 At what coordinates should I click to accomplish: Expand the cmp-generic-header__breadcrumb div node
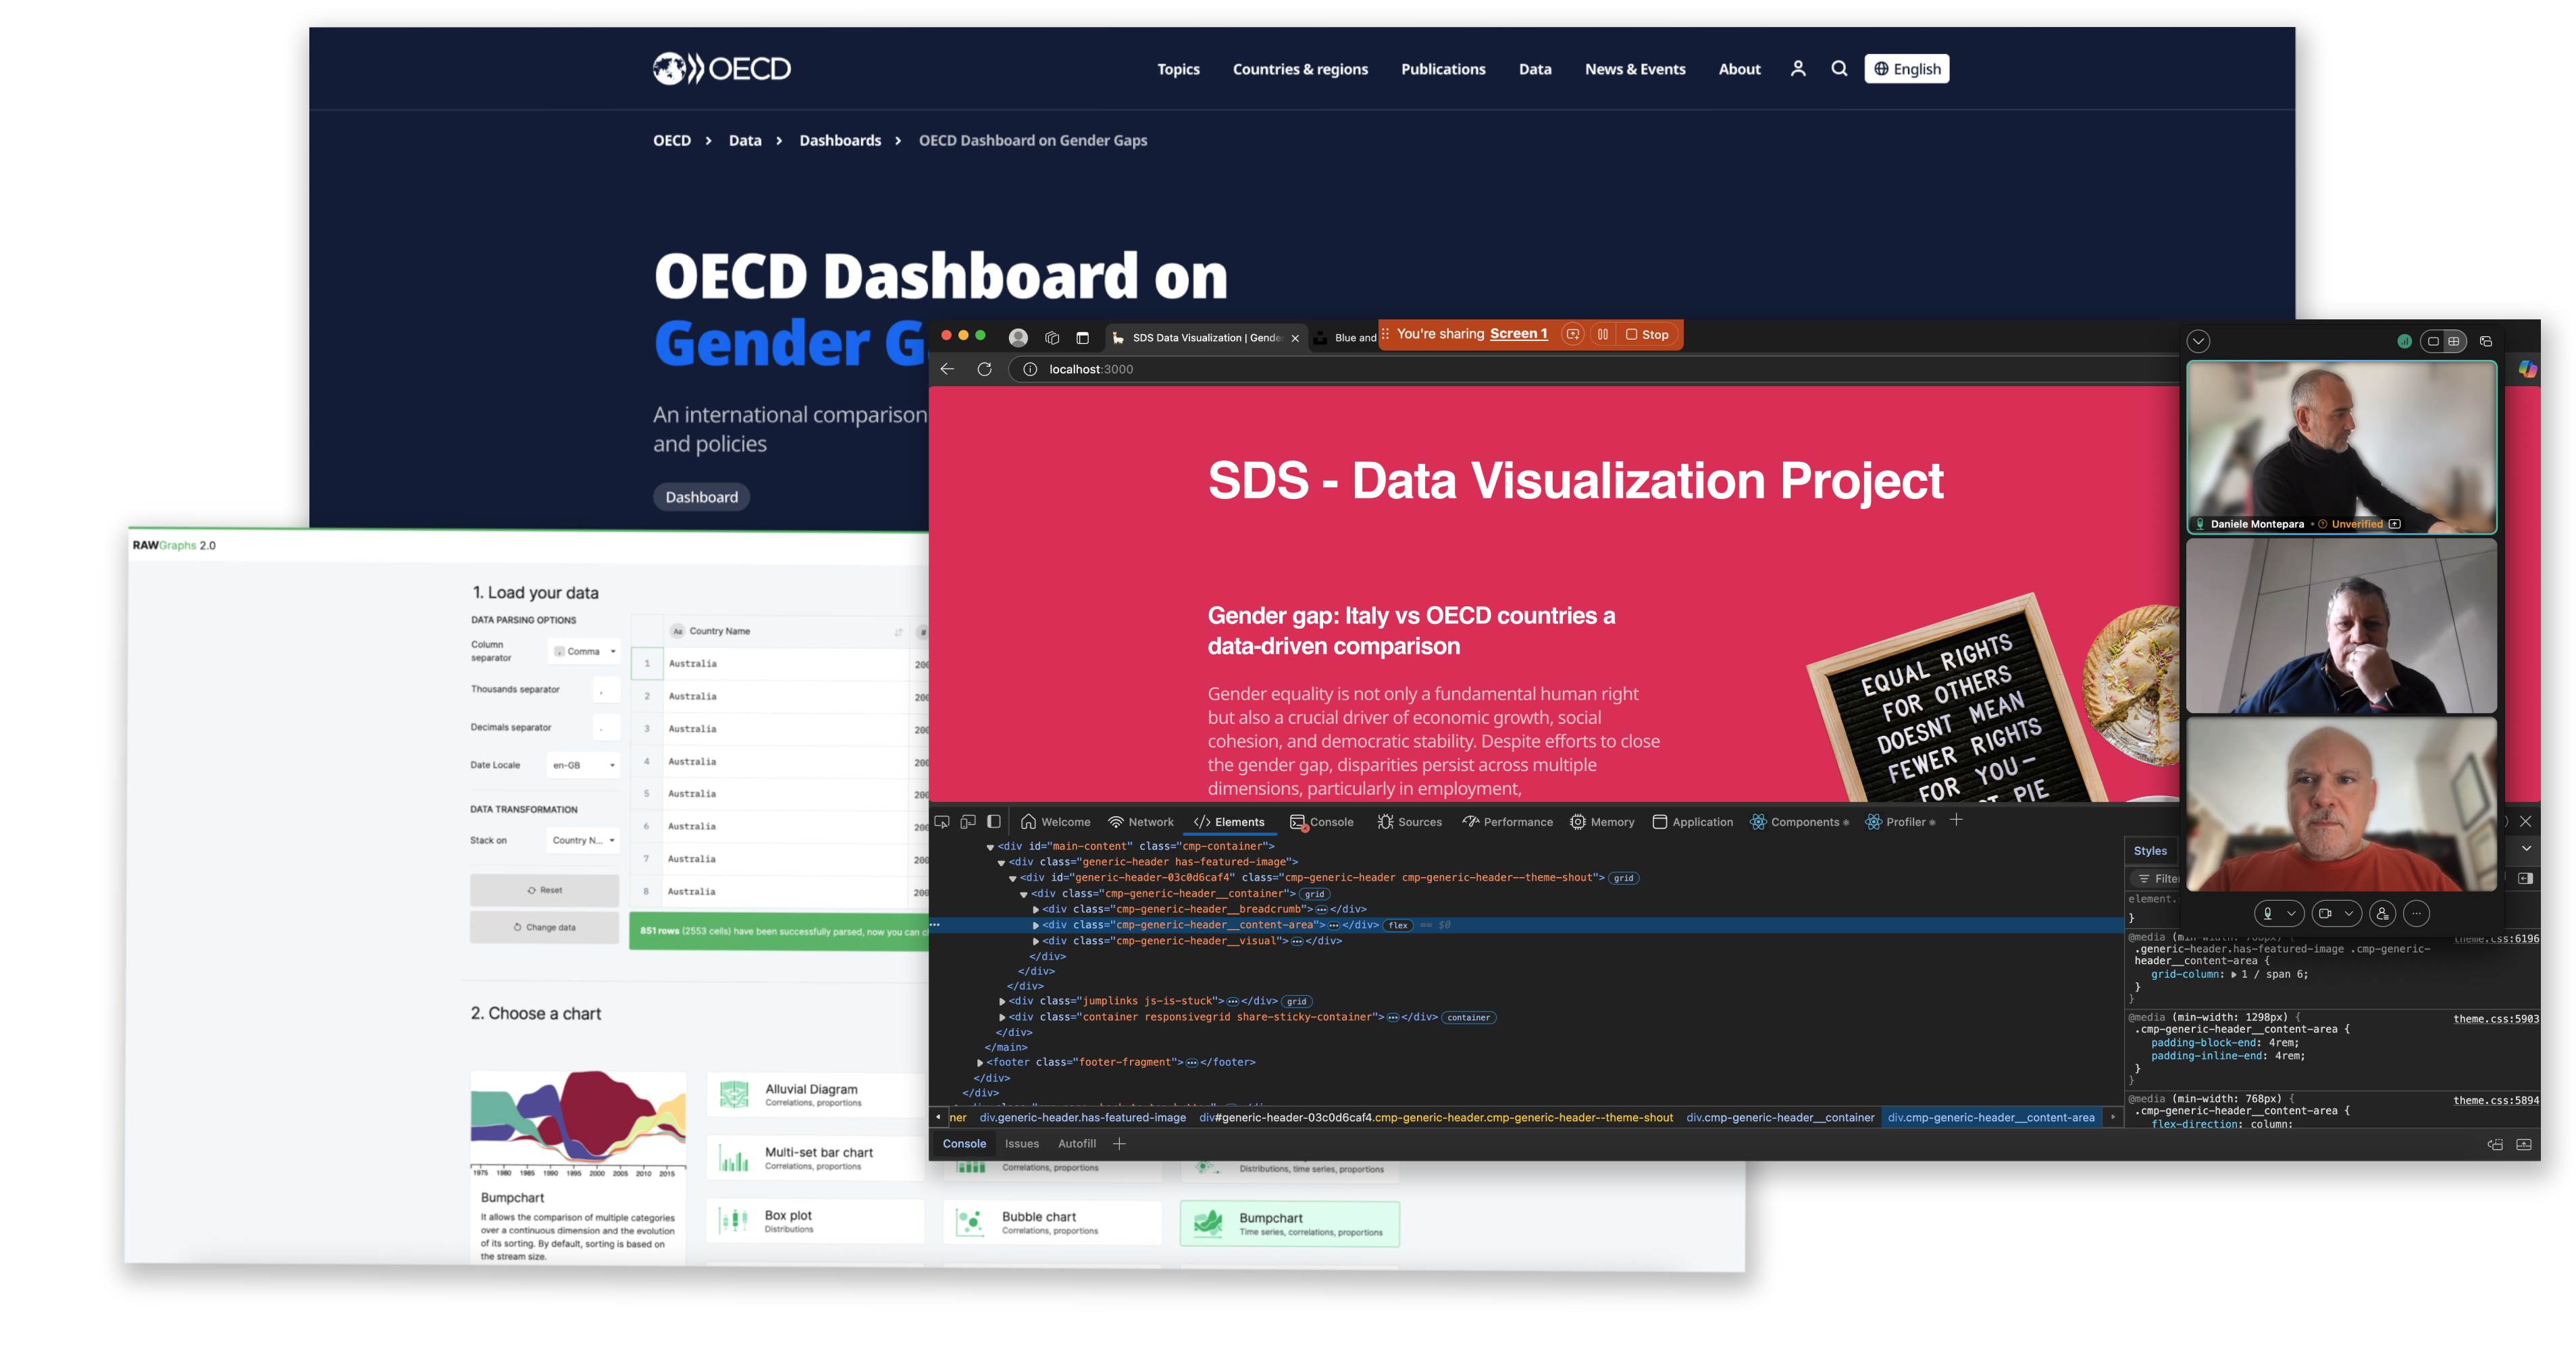[1036, 910]
